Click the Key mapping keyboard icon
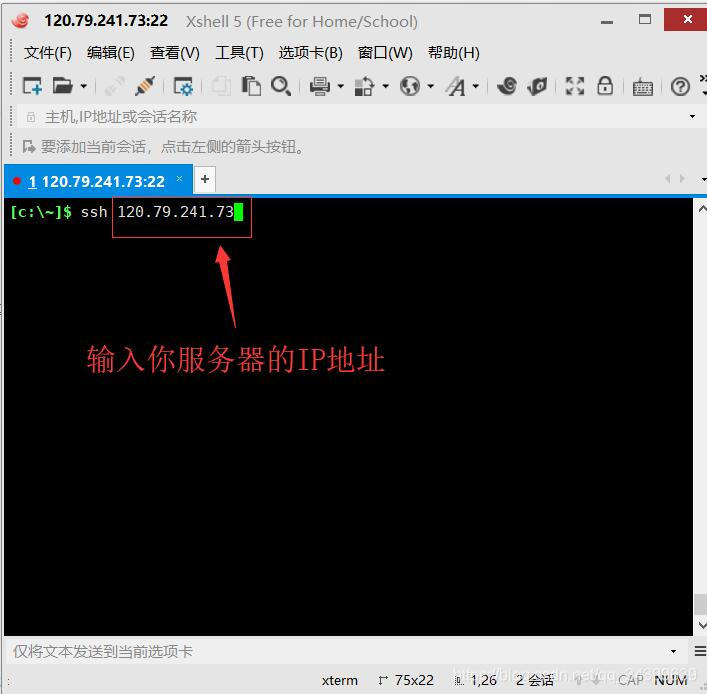Screen dimensions: 707x694 click(x=643, y=87)
